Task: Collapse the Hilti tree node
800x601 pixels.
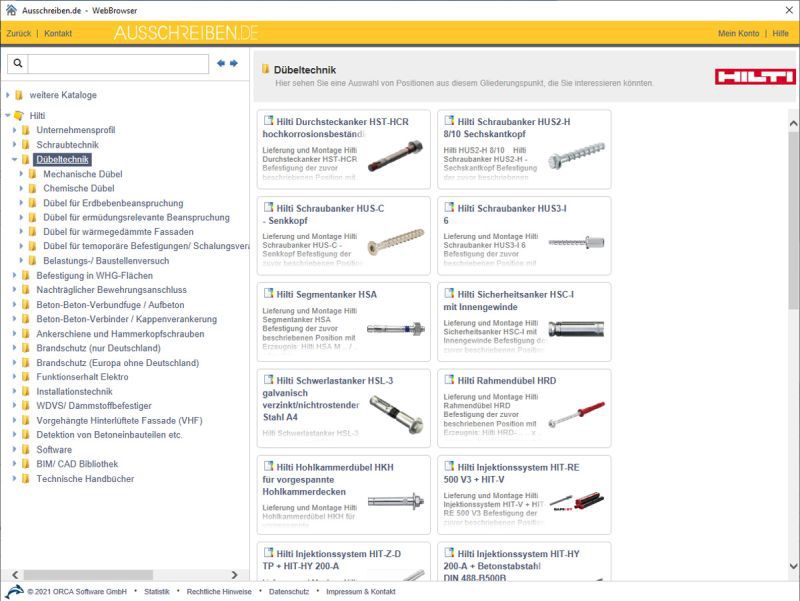Action: (x=8, y=116)
